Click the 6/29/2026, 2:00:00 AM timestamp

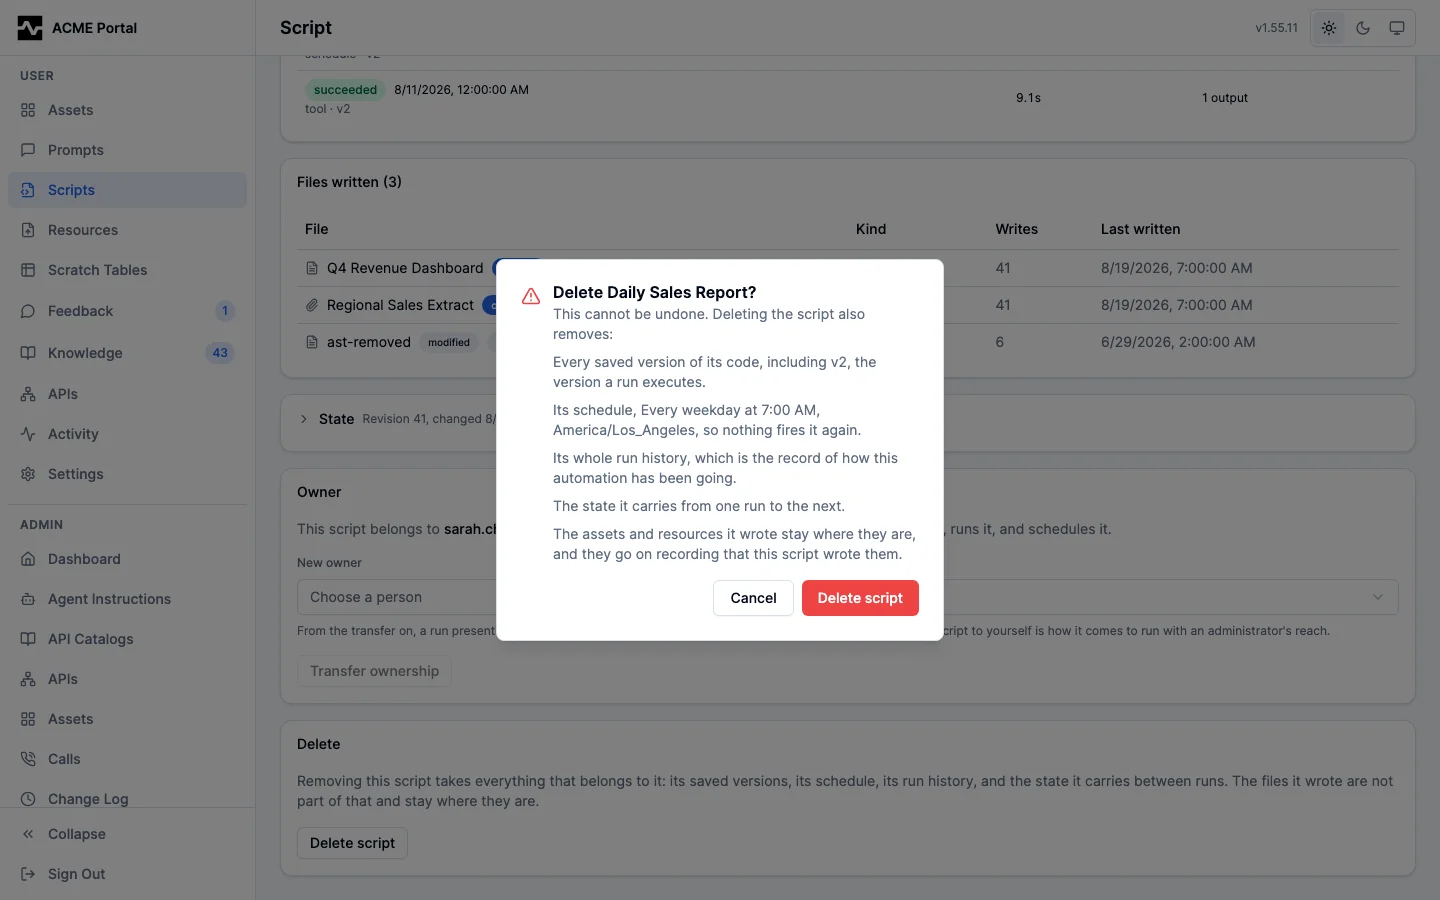[x=1178, y=342]
